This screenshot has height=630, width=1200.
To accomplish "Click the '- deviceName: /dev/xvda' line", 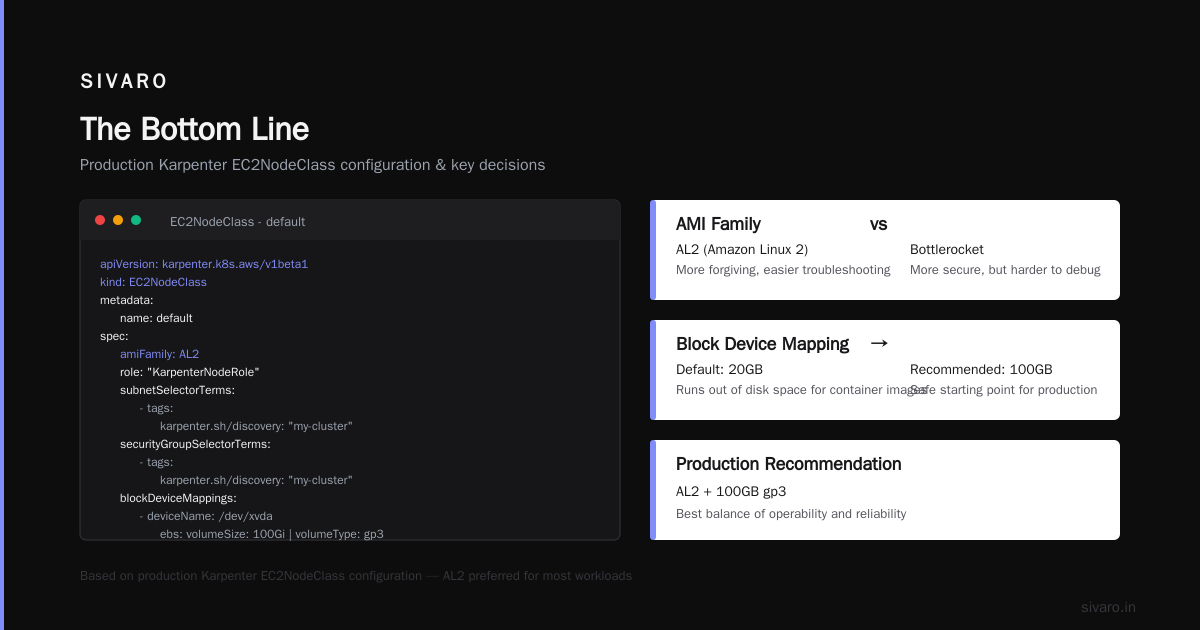I will tap(204, 516).
